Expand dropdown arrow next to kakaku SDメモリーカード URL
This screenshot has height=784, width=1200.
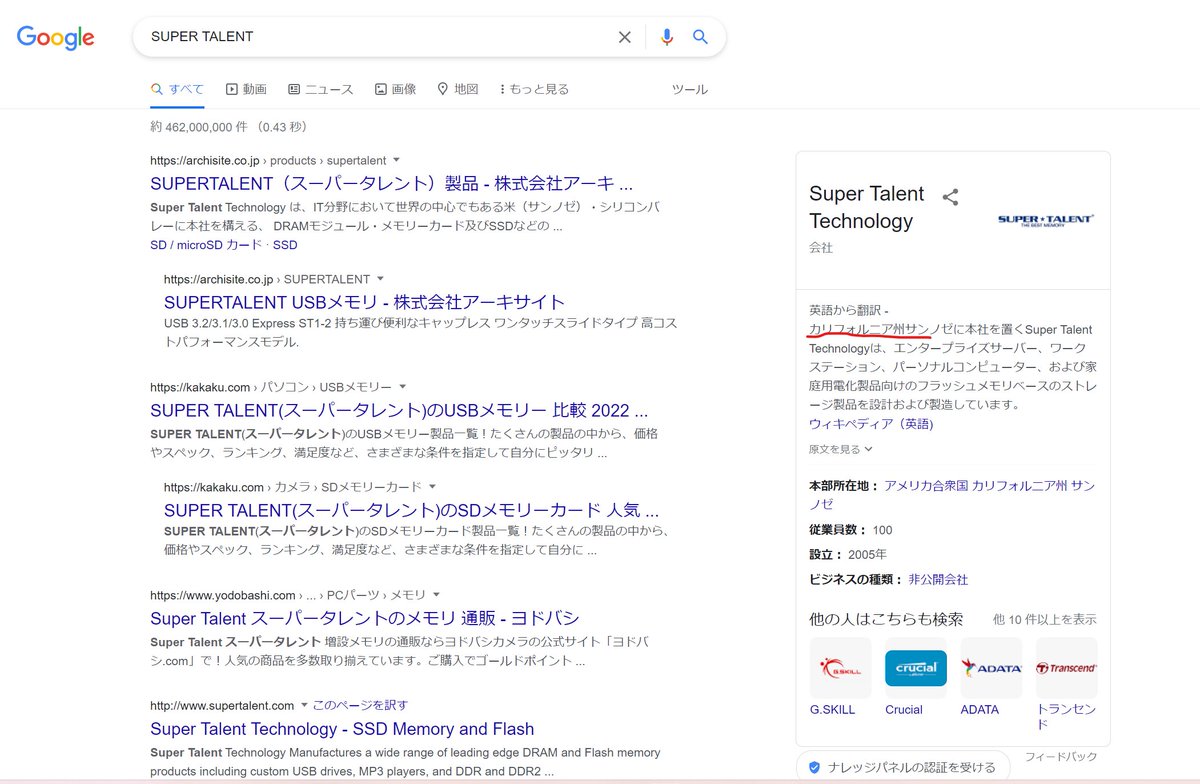[x=432, y=487]
